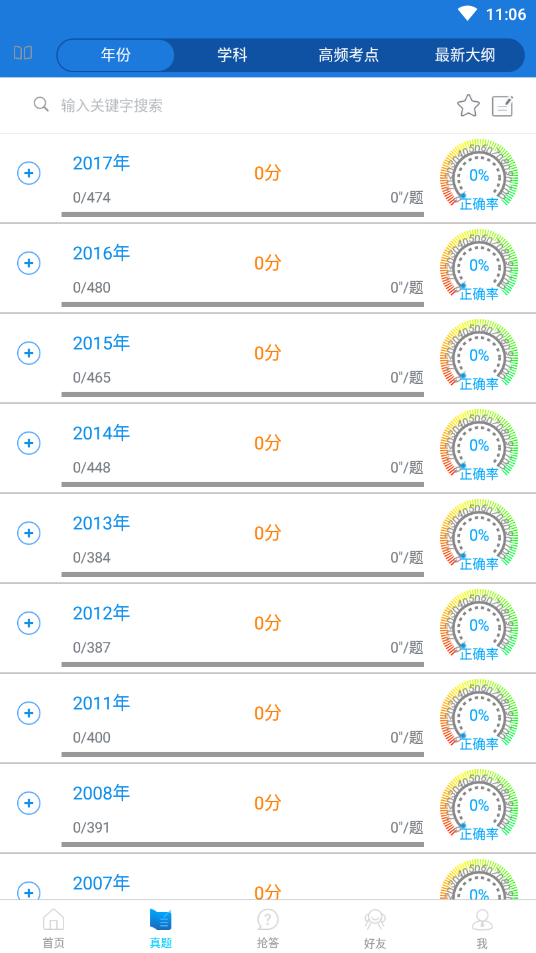Open the 我 profile tab
This screenshot has width=536, height=953.
[x=483, y=928]
